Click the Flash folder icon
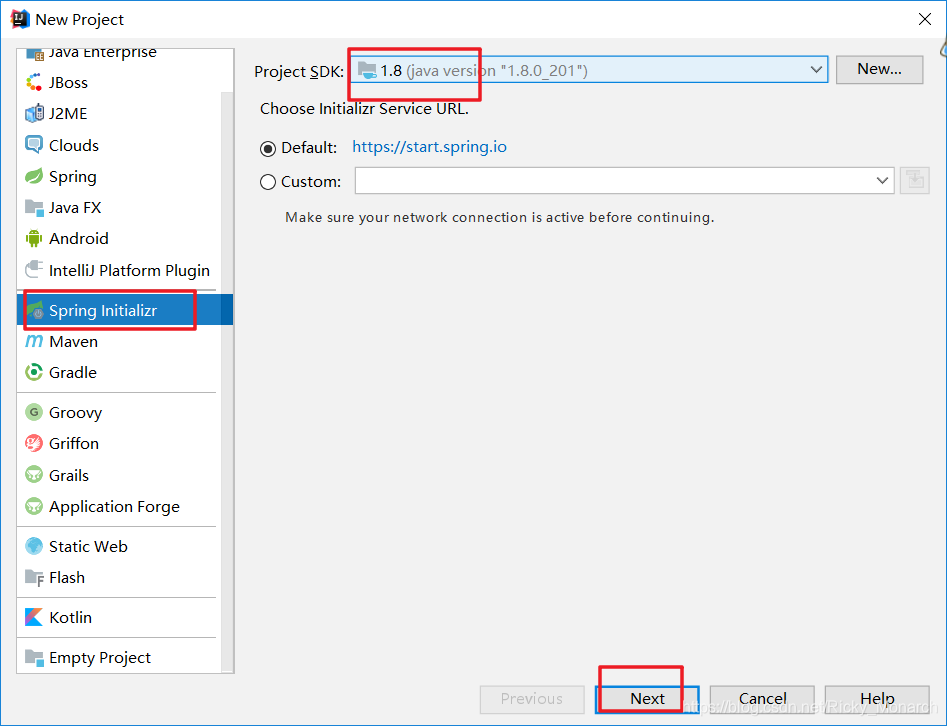947x726 pixels. (34, 577)
